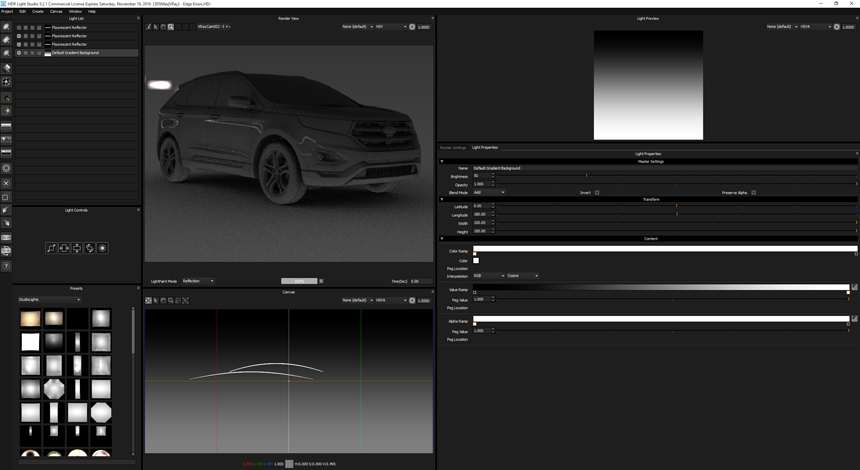Open the Project menu
The image size is (860, 470).
7,11
